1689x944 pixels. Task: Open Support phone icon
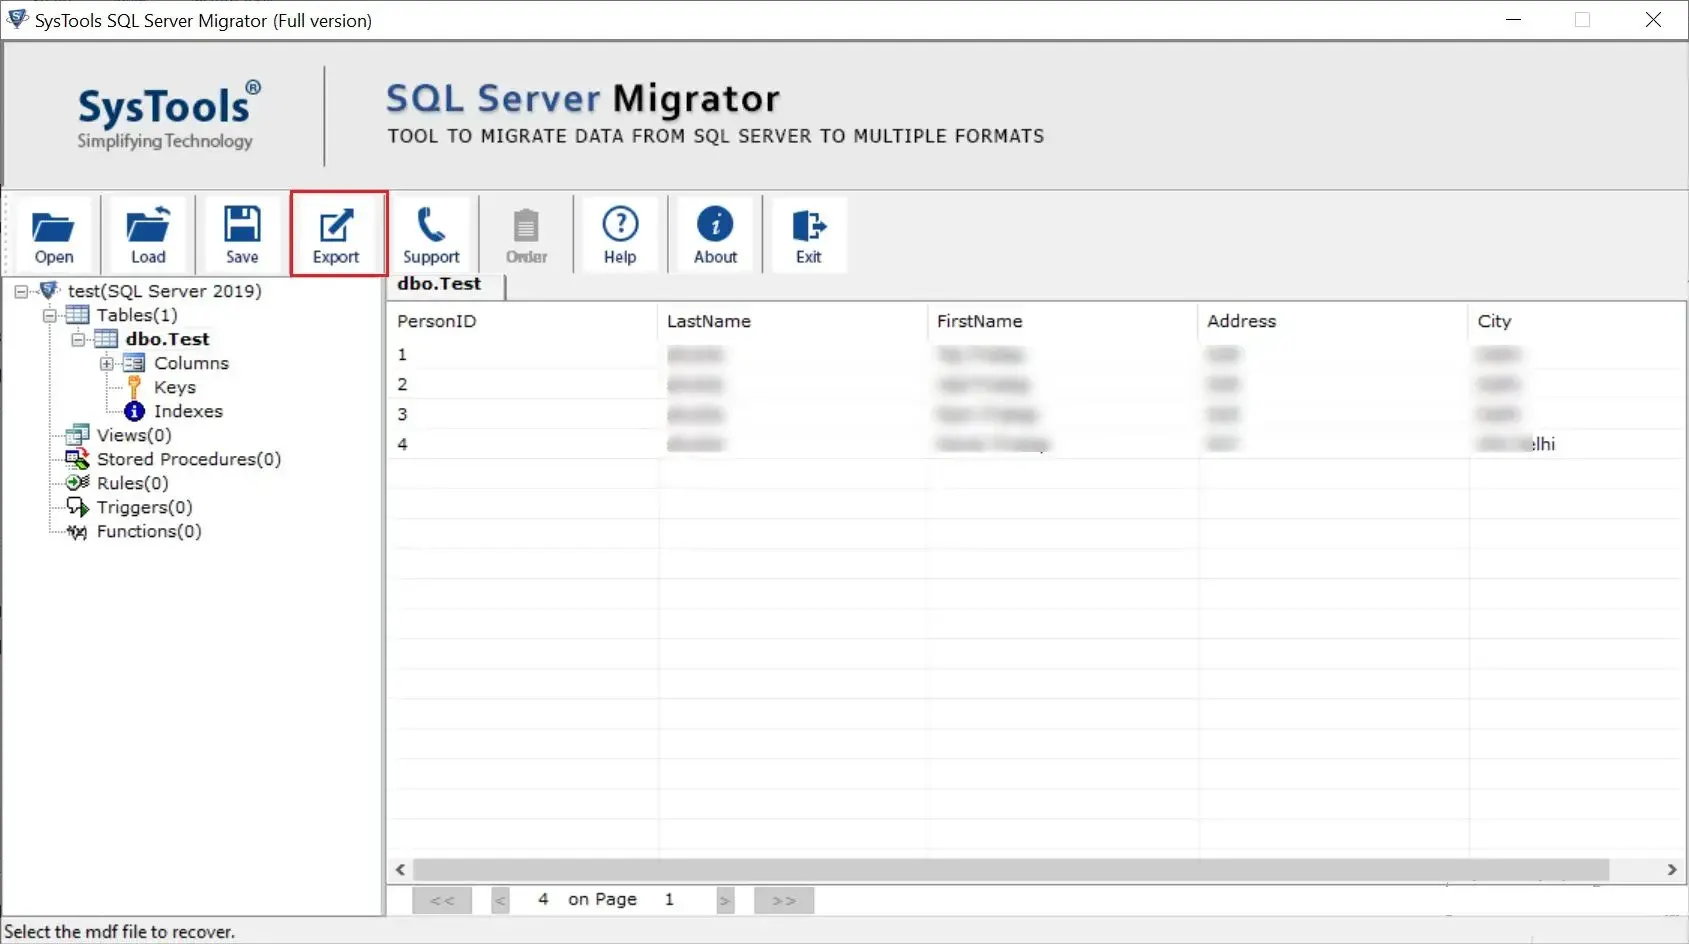(x=431, y=234)
